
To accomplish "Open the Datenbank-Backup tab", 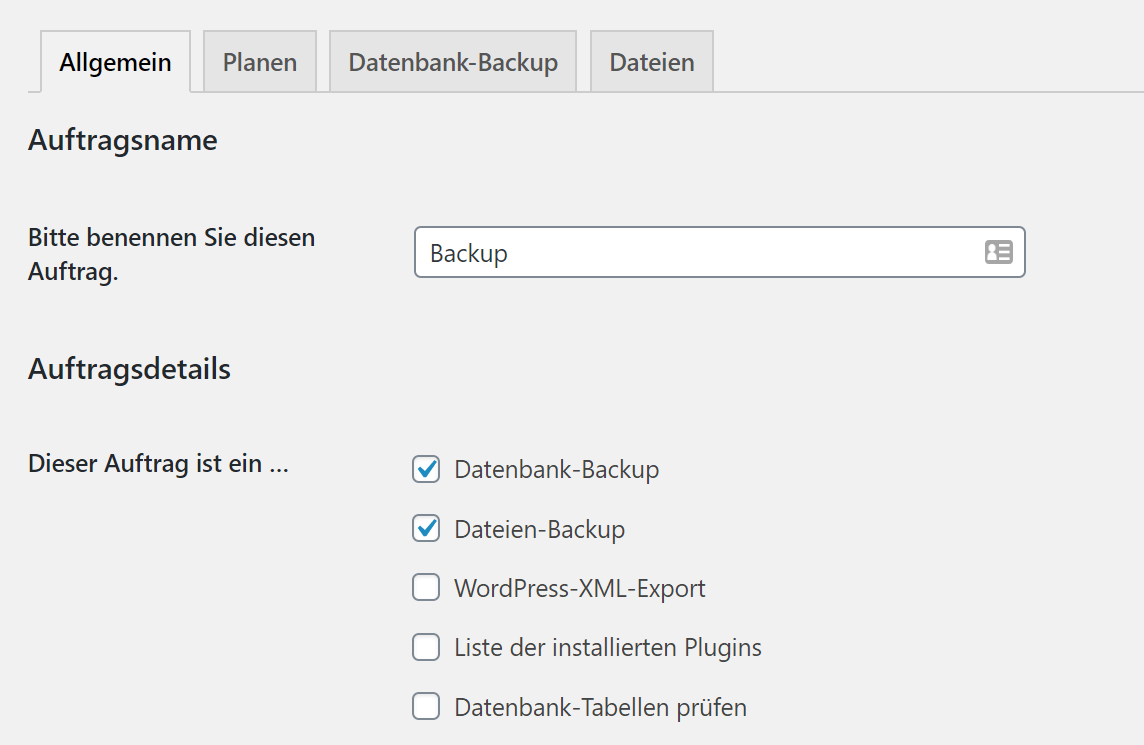I will [452, 61].
